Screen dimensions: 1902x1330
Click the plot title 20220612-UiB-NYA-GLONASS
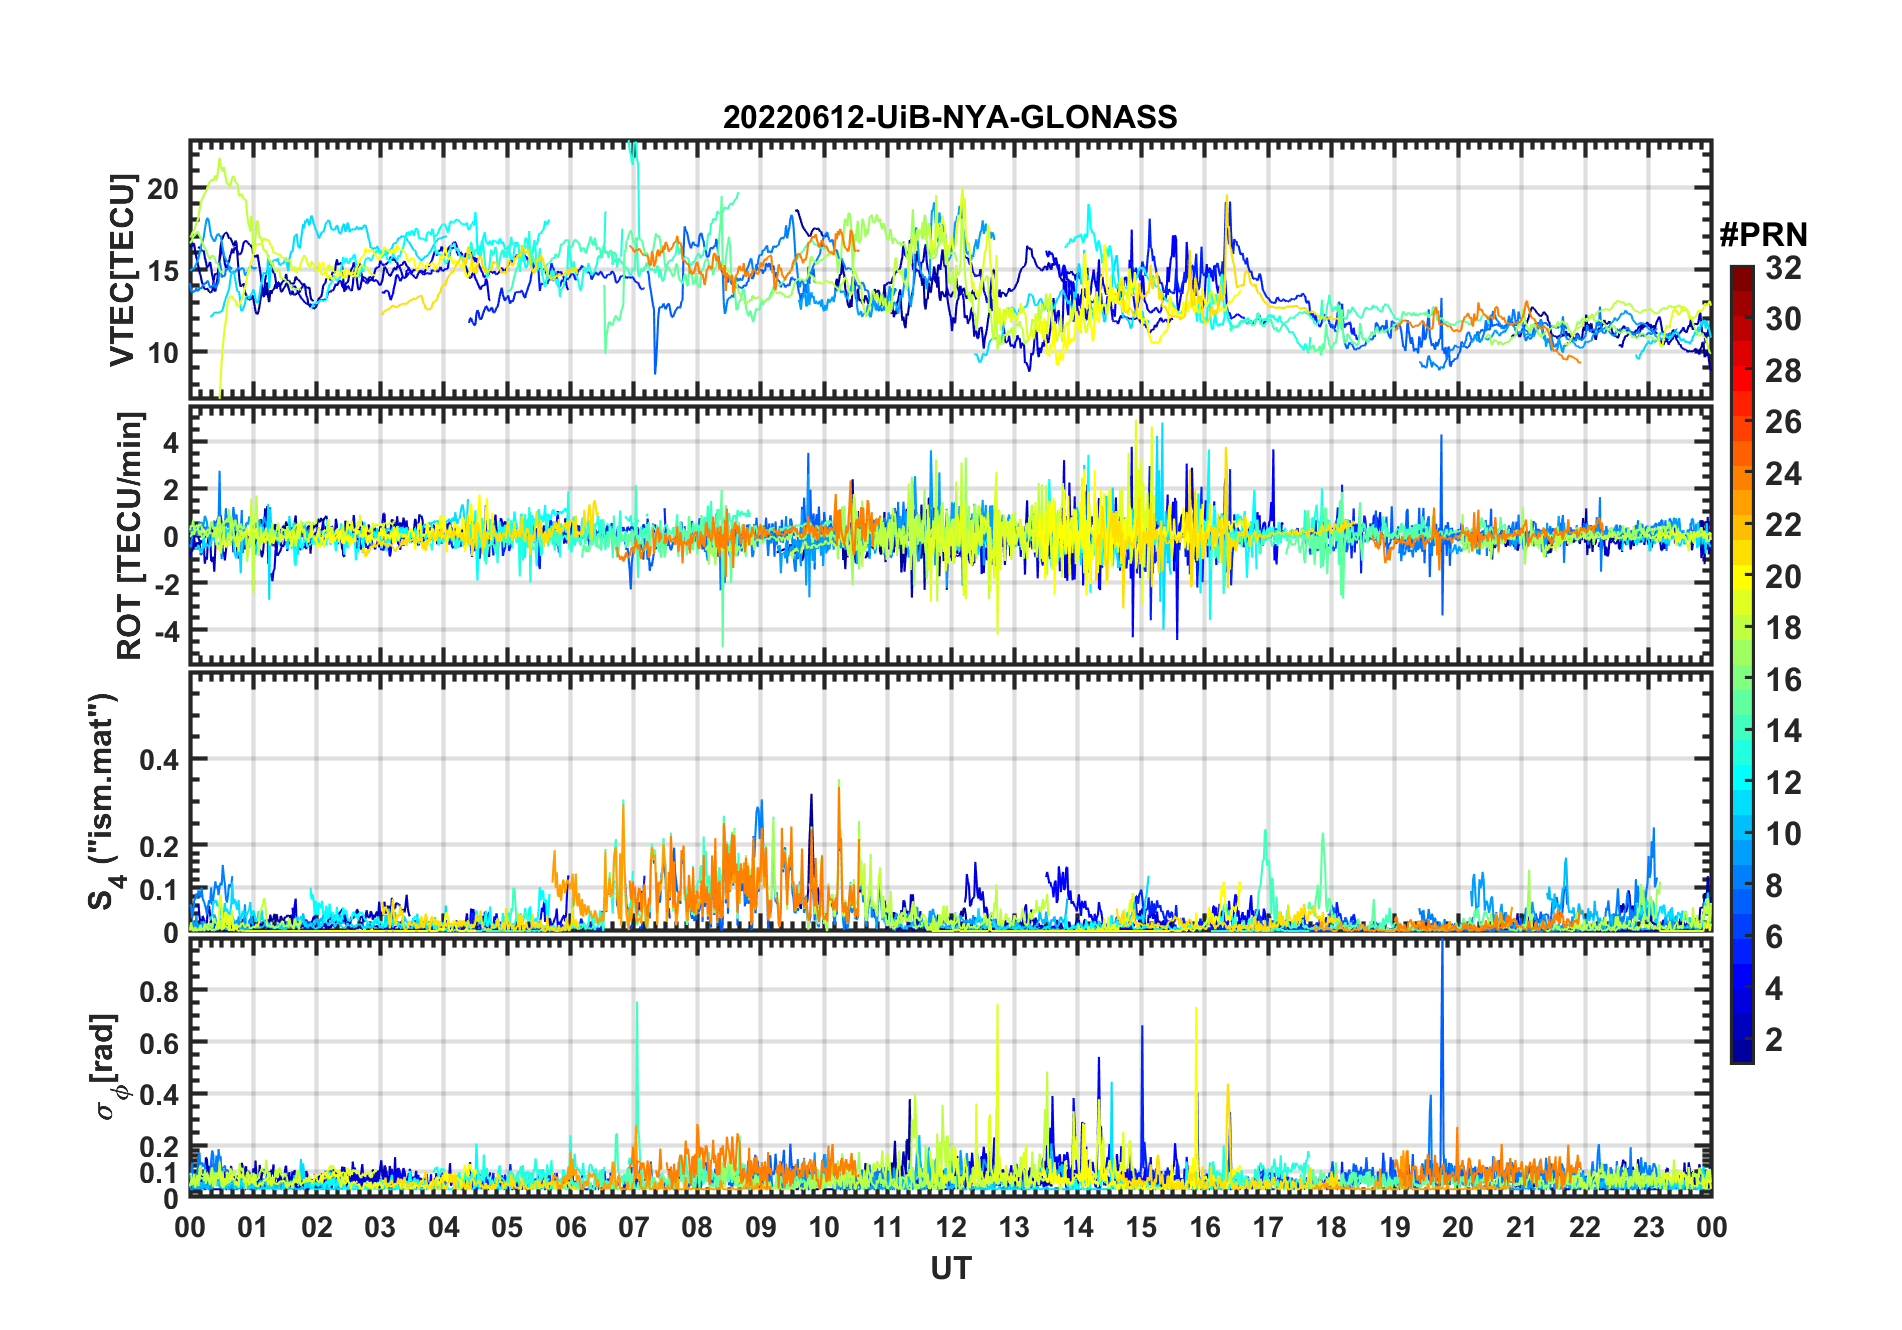tap(950, 117)
